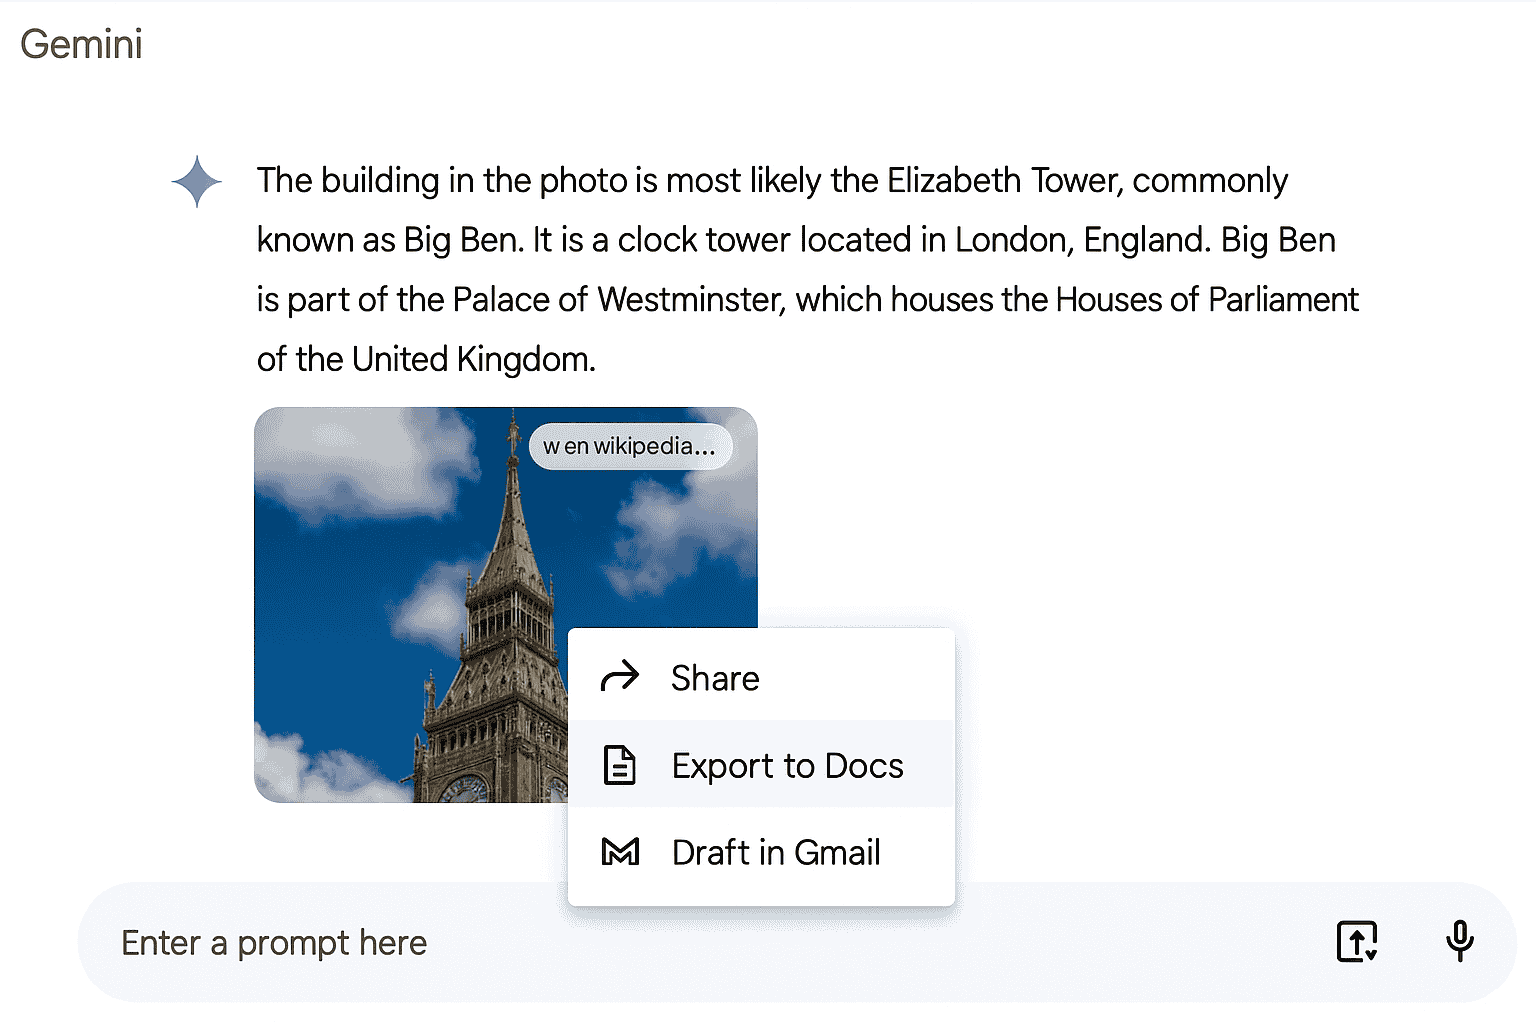Select Draft in Gmail menu entry

tap(761, 852)
